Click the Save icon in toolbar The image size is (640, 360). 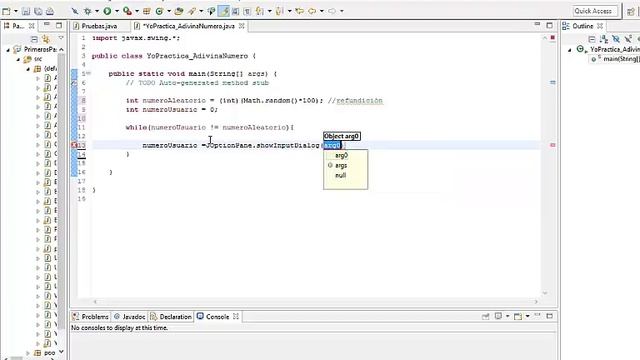pos(26,11)
